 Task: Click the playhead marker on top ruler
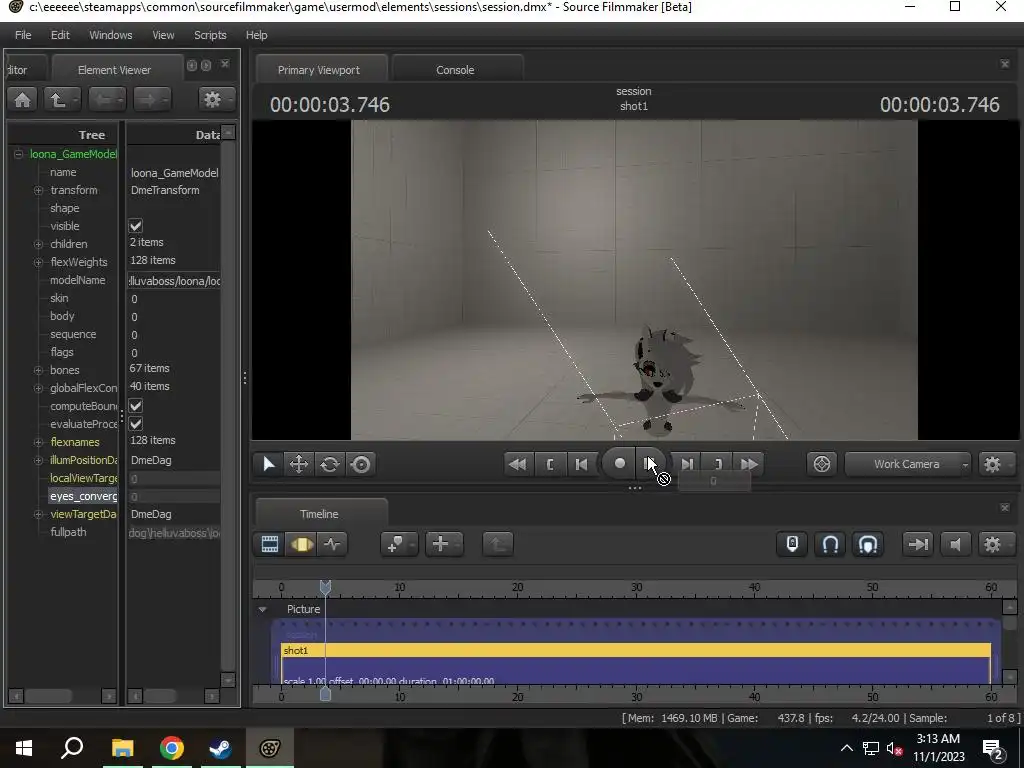(325, 587)
